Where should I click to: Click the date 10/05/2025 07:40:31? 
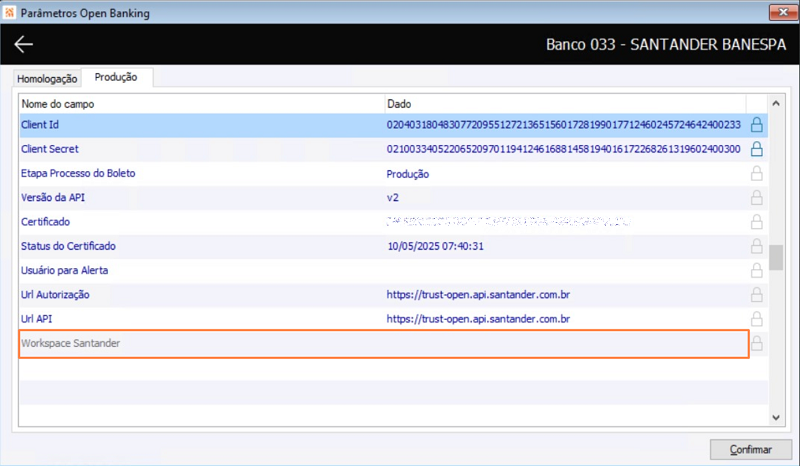coord(435,246)
